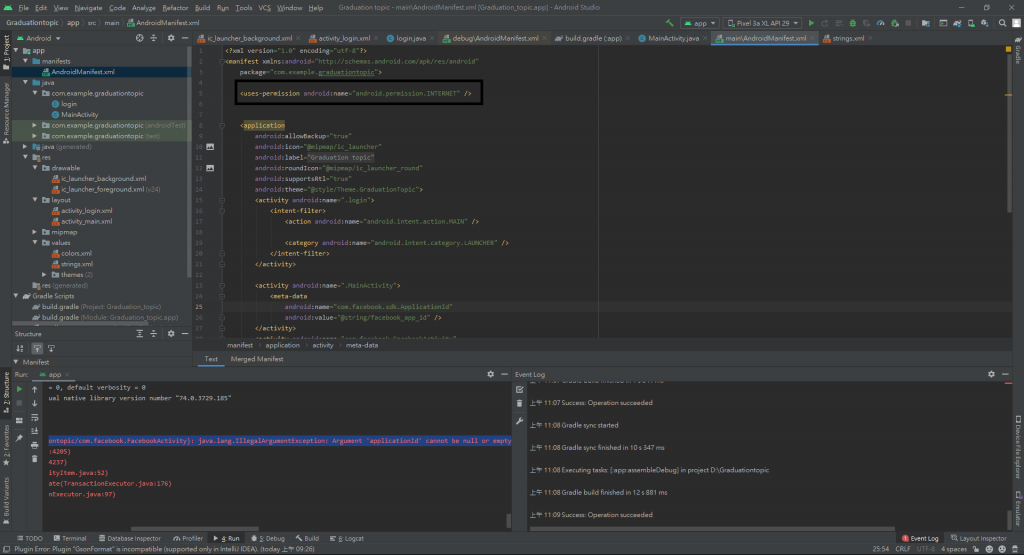Switch to Merged Manifest view
The height and width of the screenshot is (555, 1024).
tap(256, 358)
